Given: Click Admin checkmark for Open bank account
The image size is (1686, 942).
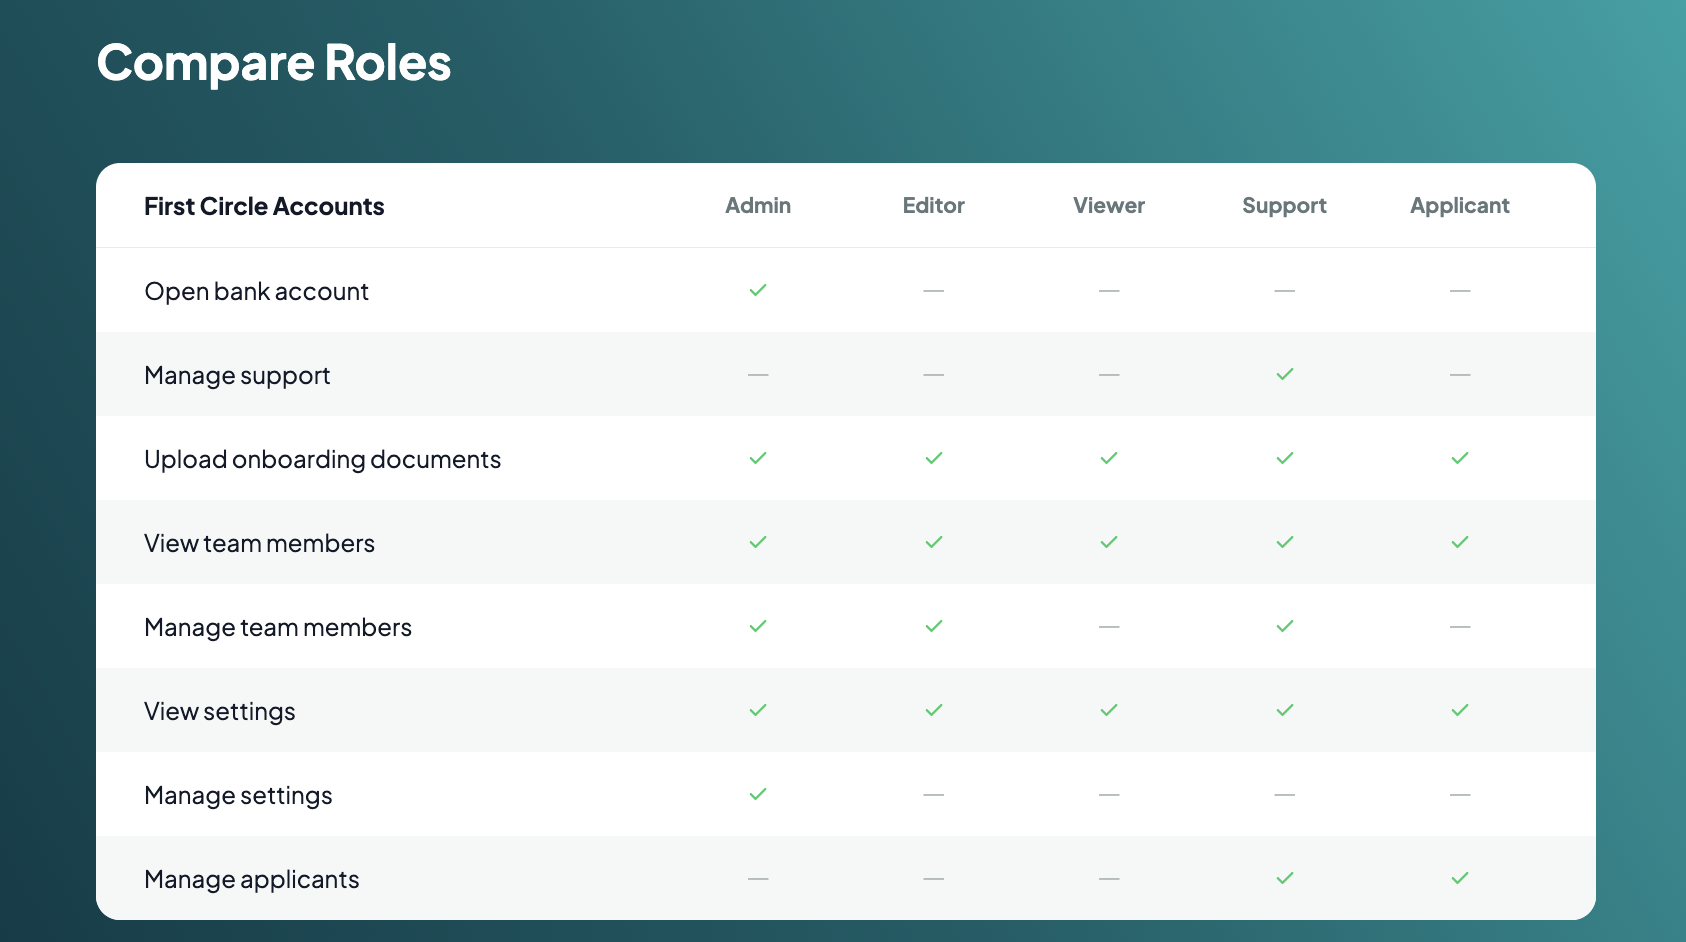Looking at the screenshot, I should pyautogui.click(x=758, y=290).
